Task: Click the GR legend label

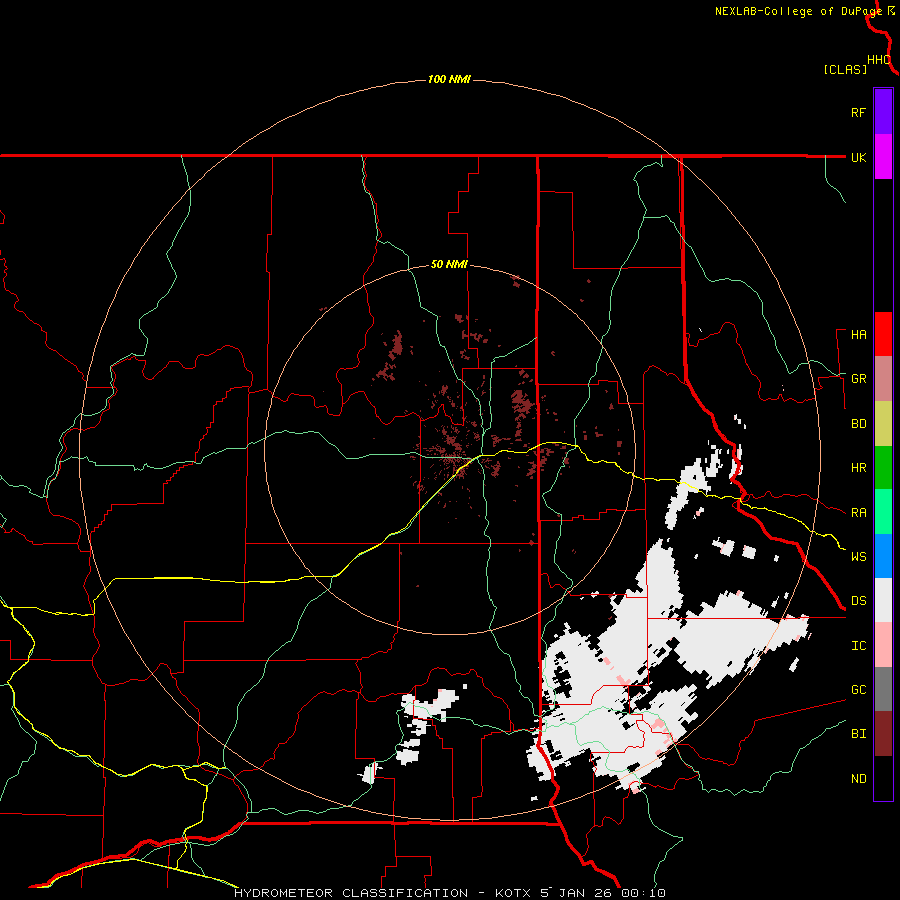Action: (x=858, y=379)
